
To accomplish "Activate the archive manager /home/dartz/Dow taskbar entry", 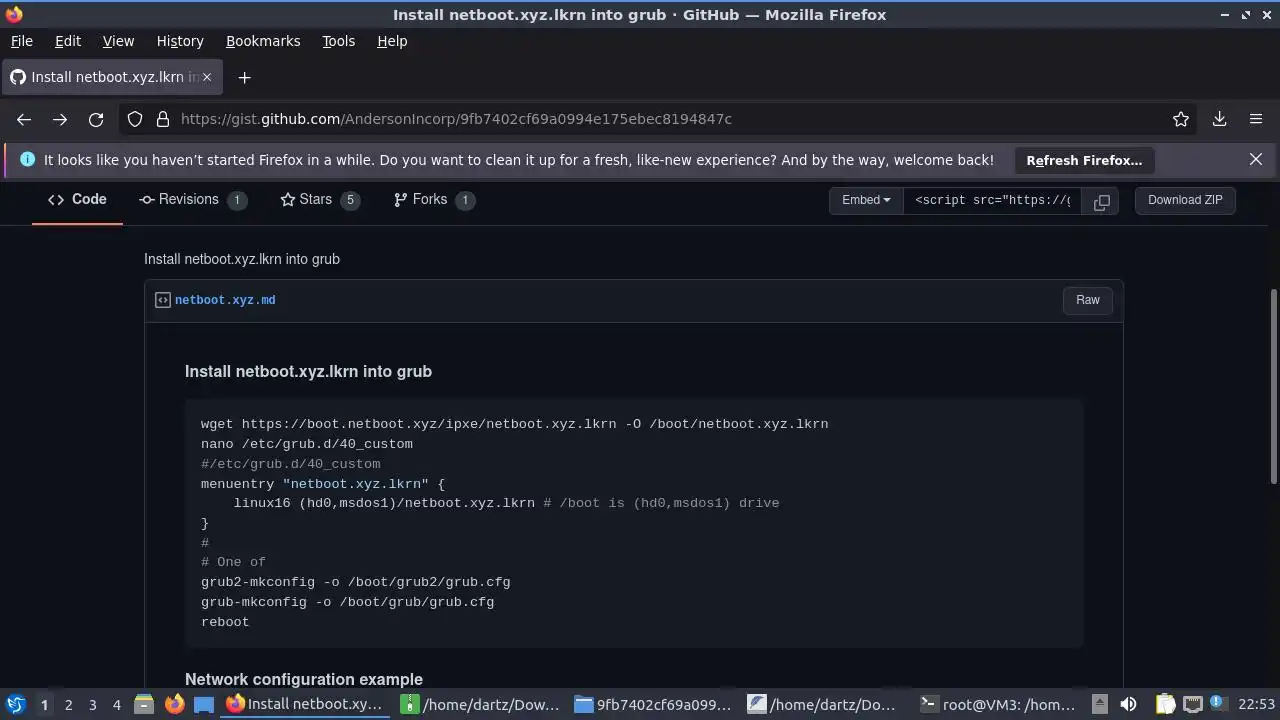I will (x=482, y=704).
